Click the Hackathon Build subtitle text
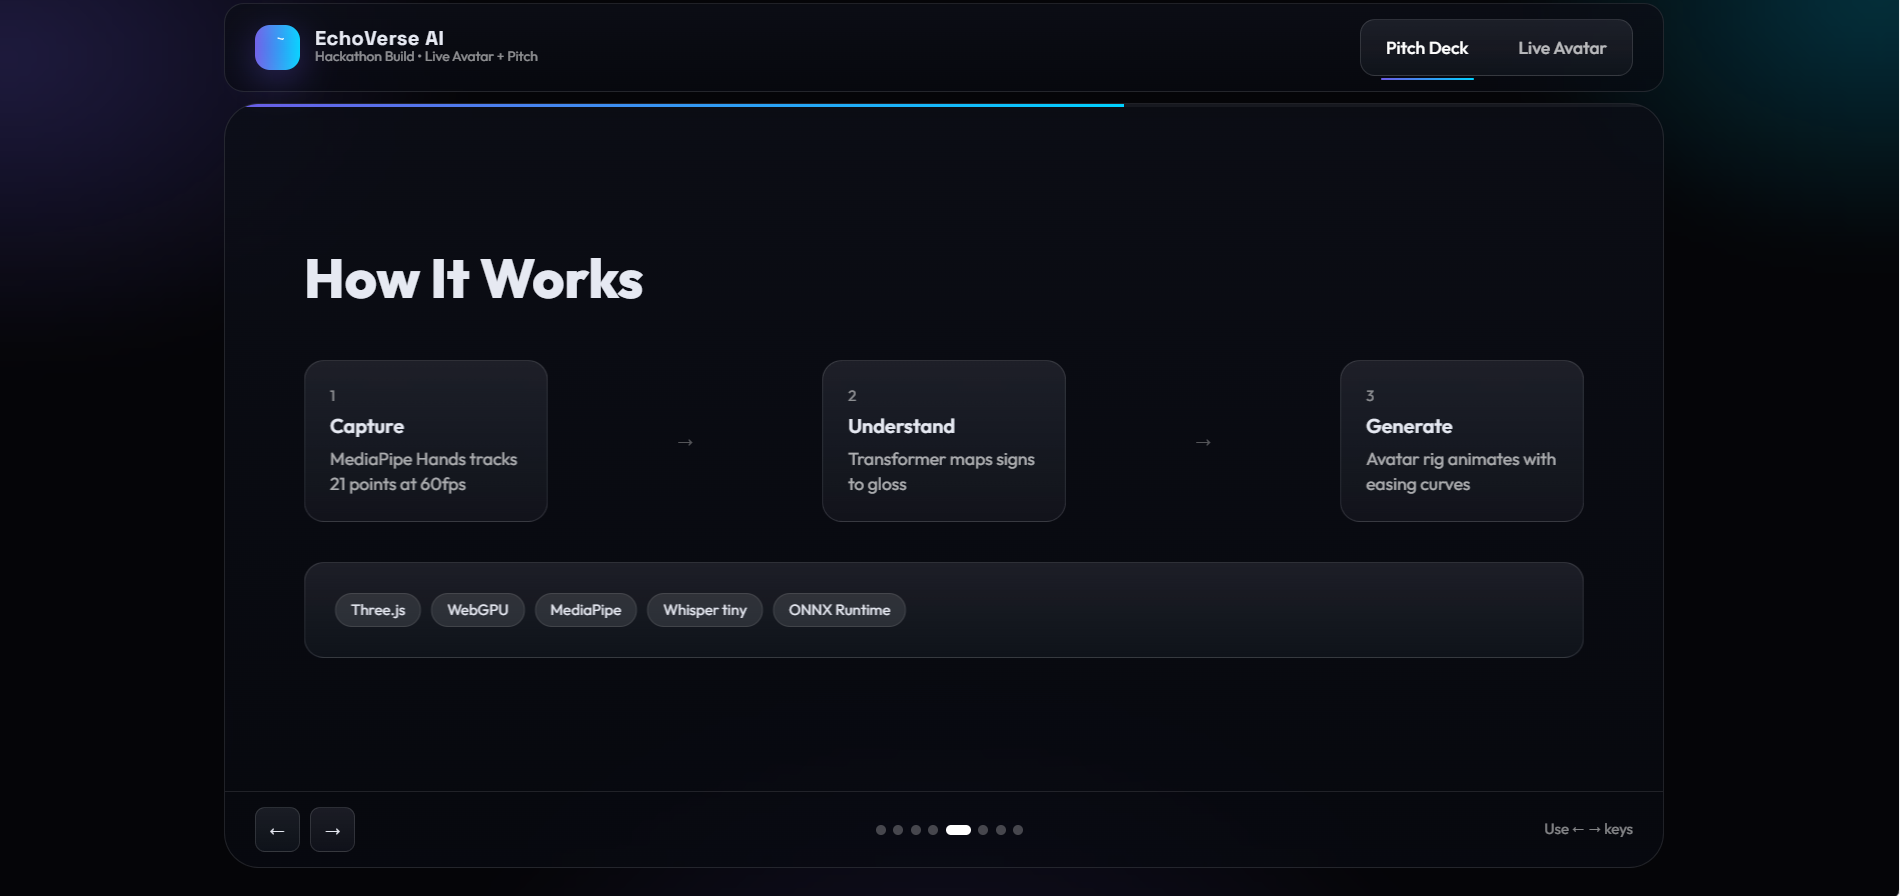 tap(426, 57)
